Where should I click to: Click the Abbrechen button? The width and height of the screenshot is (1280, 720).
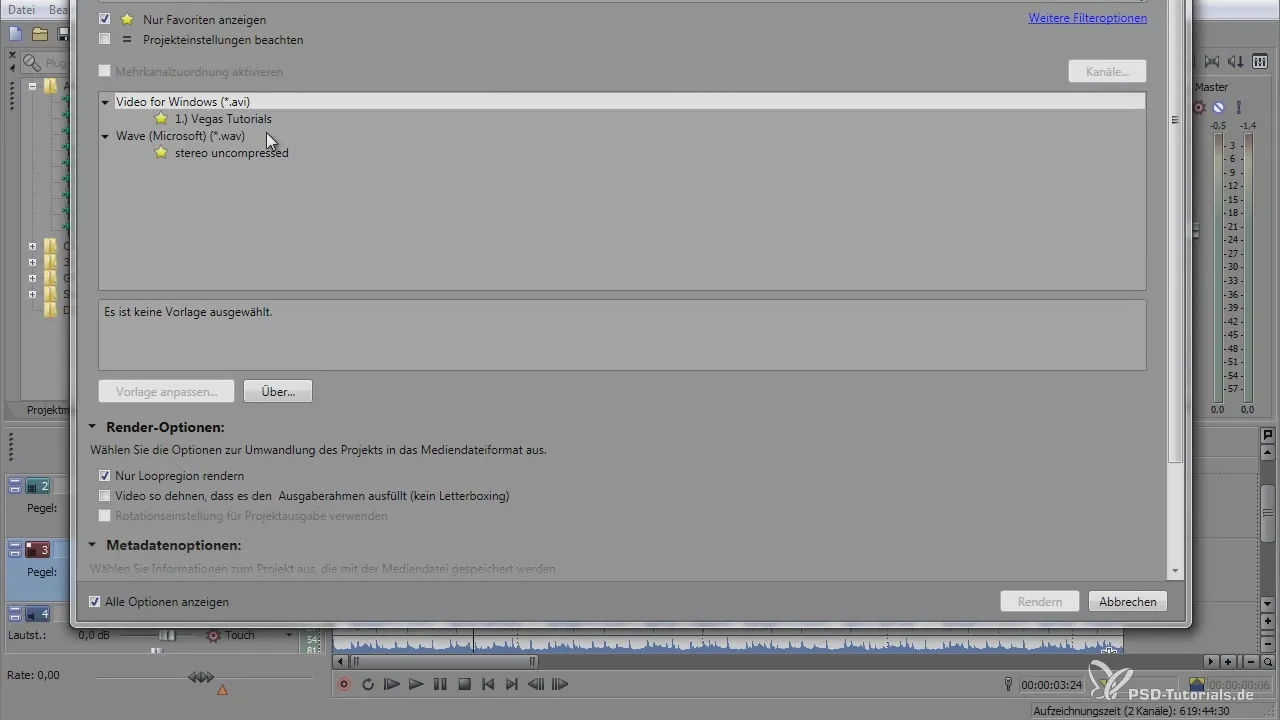coord(1128,601)
